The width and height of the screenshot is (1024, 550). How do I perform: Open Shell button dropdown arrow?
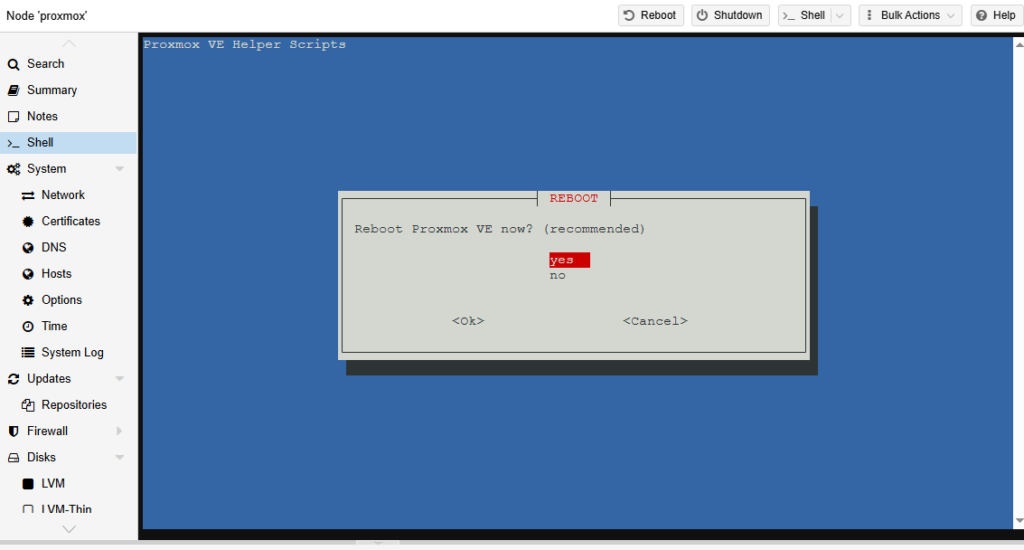coord(840,15)
